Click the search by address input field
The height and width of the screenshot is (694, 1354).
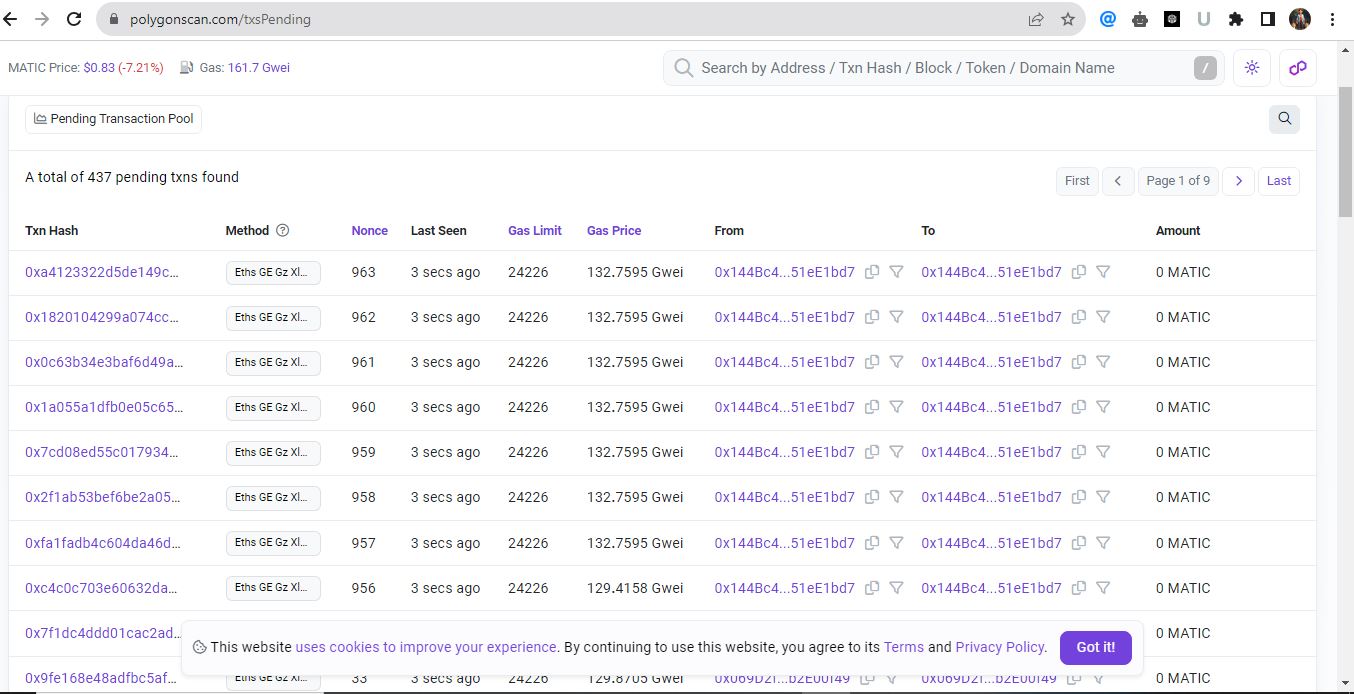tap(940, 68)
